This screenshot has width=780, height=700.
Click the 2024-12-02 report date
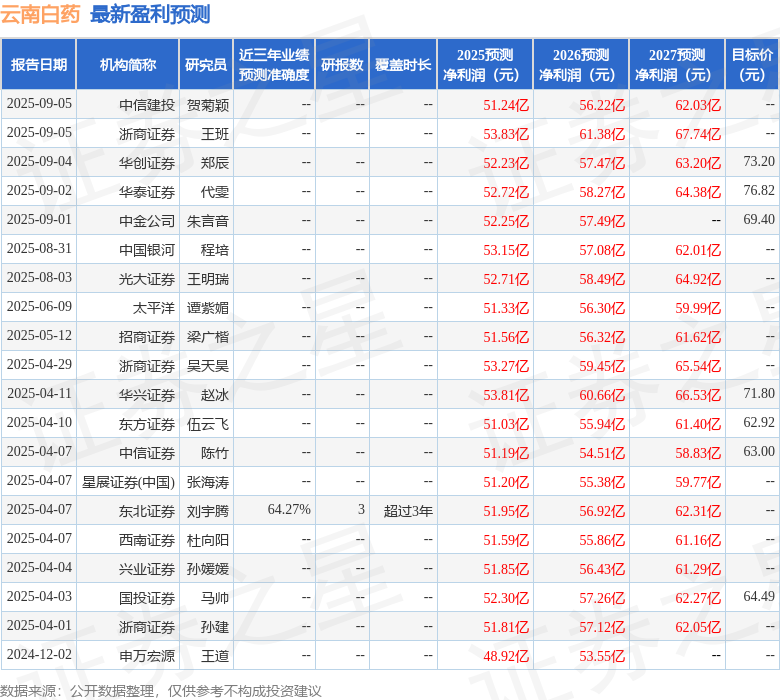coord(39,656)
